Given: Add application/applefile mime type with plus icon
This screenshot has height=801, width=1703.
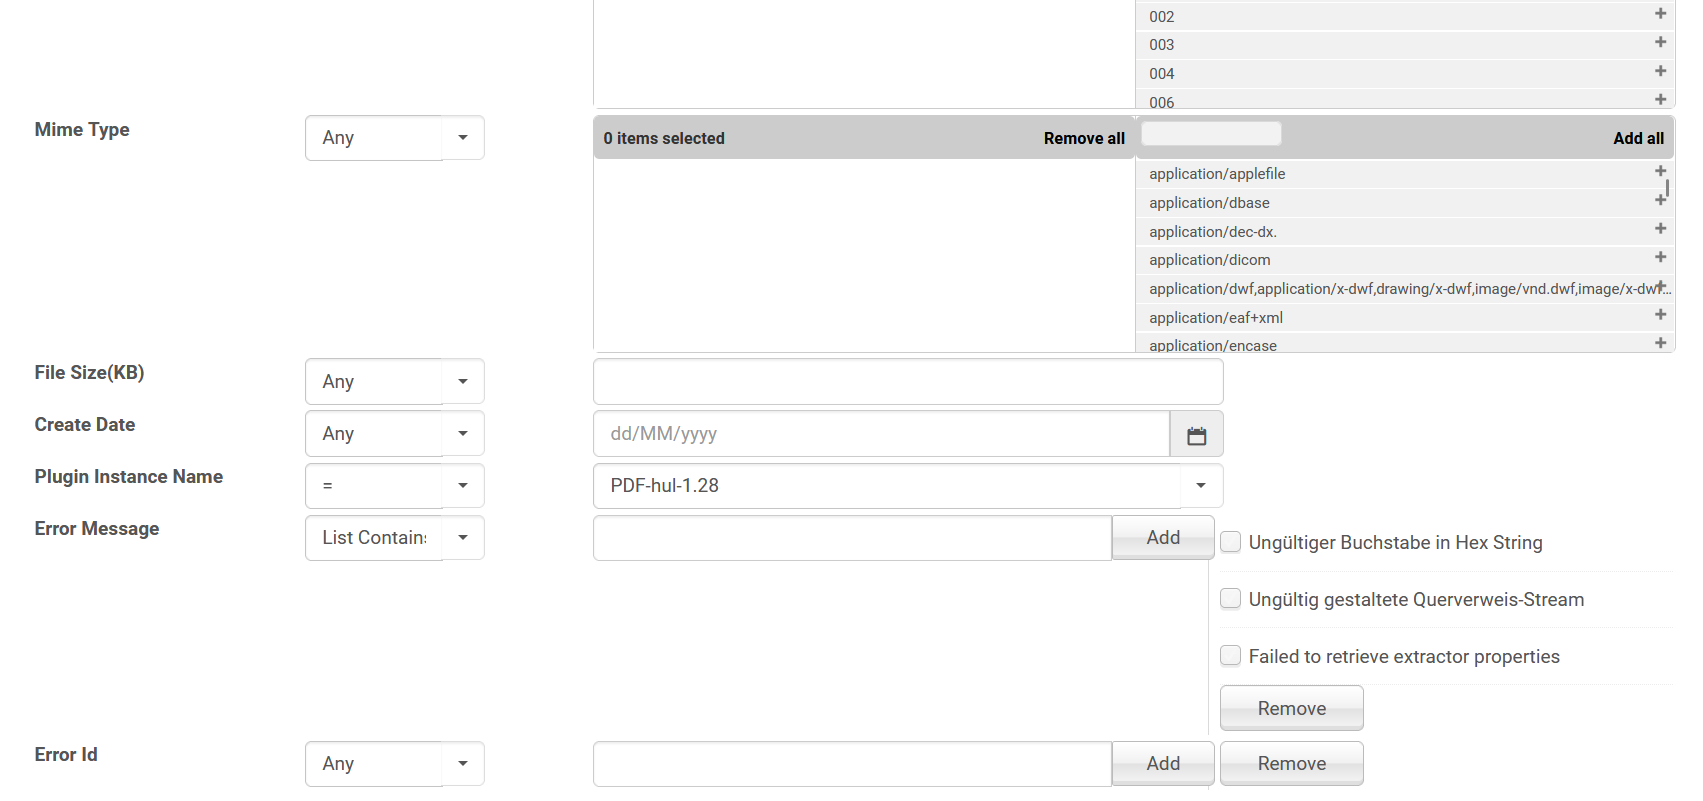Looking at the screenshot, I should click(x=1660, y=171).
